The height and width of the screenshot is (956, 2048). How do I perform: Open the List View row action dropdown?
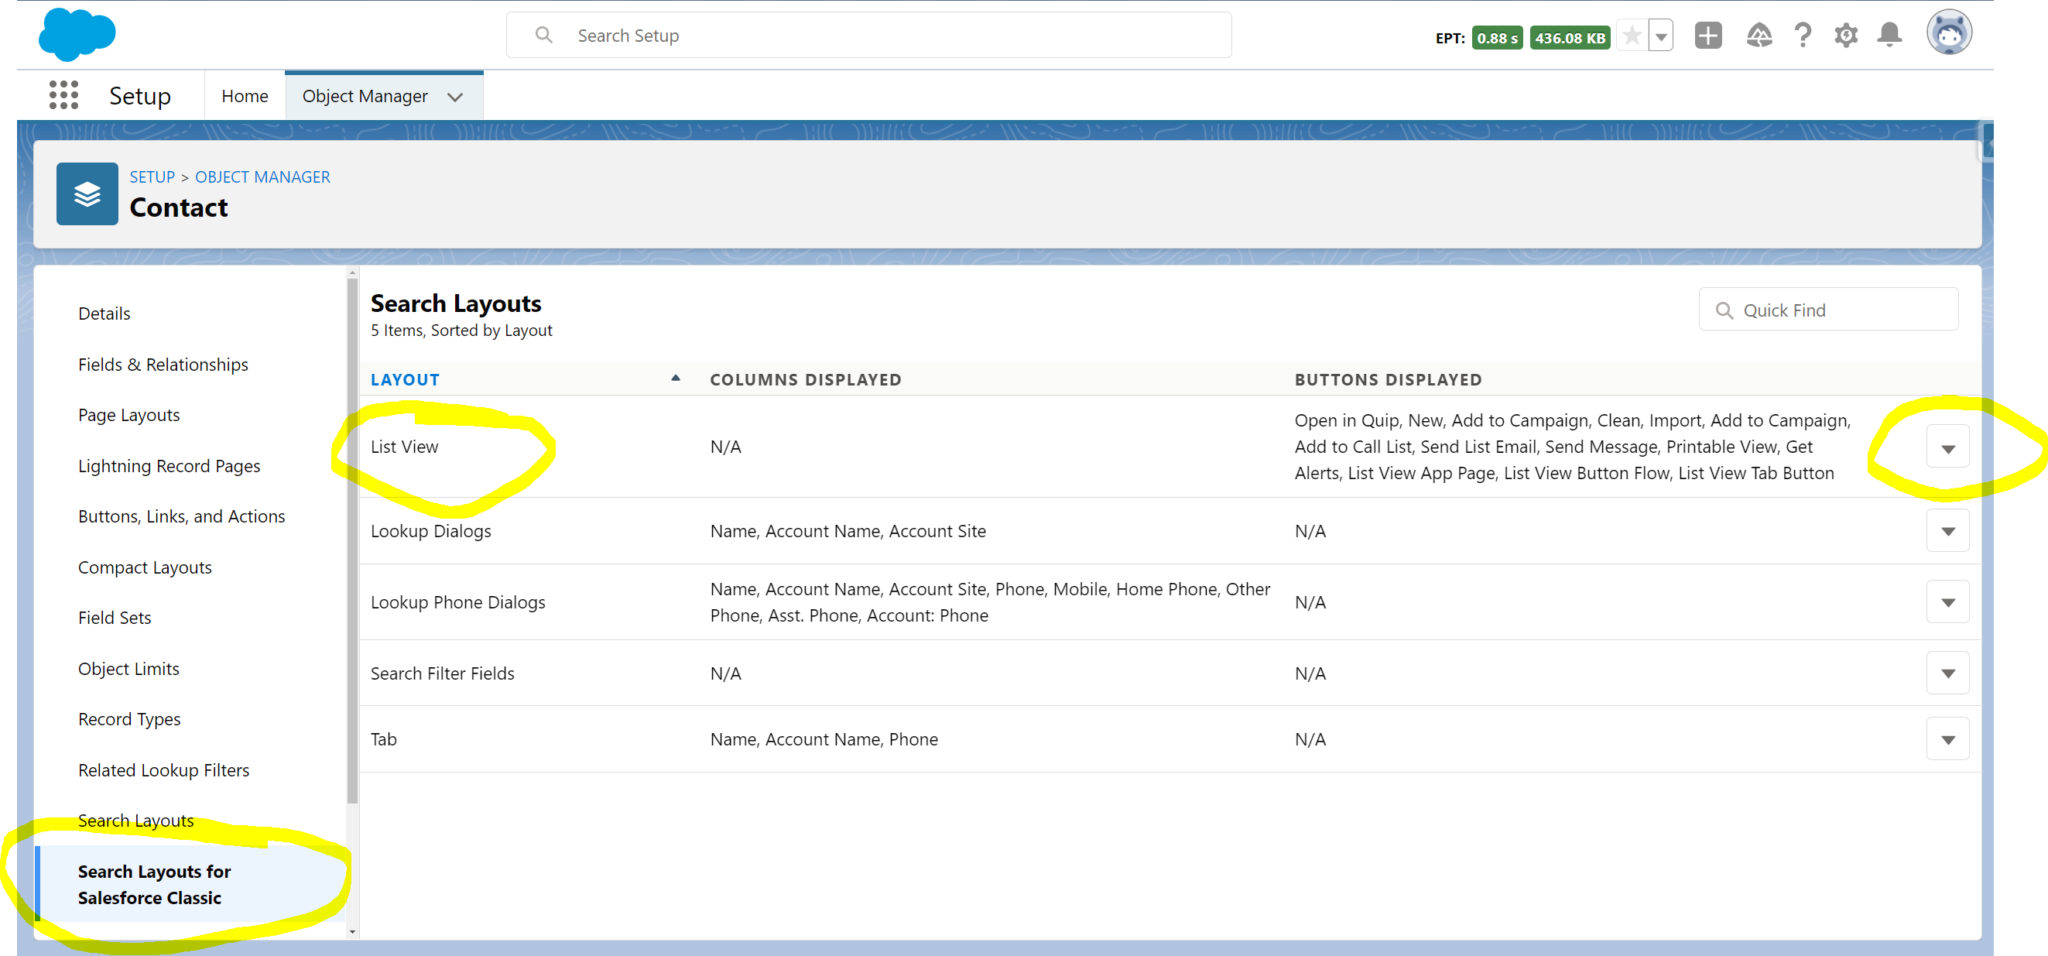pos(1947,448)
